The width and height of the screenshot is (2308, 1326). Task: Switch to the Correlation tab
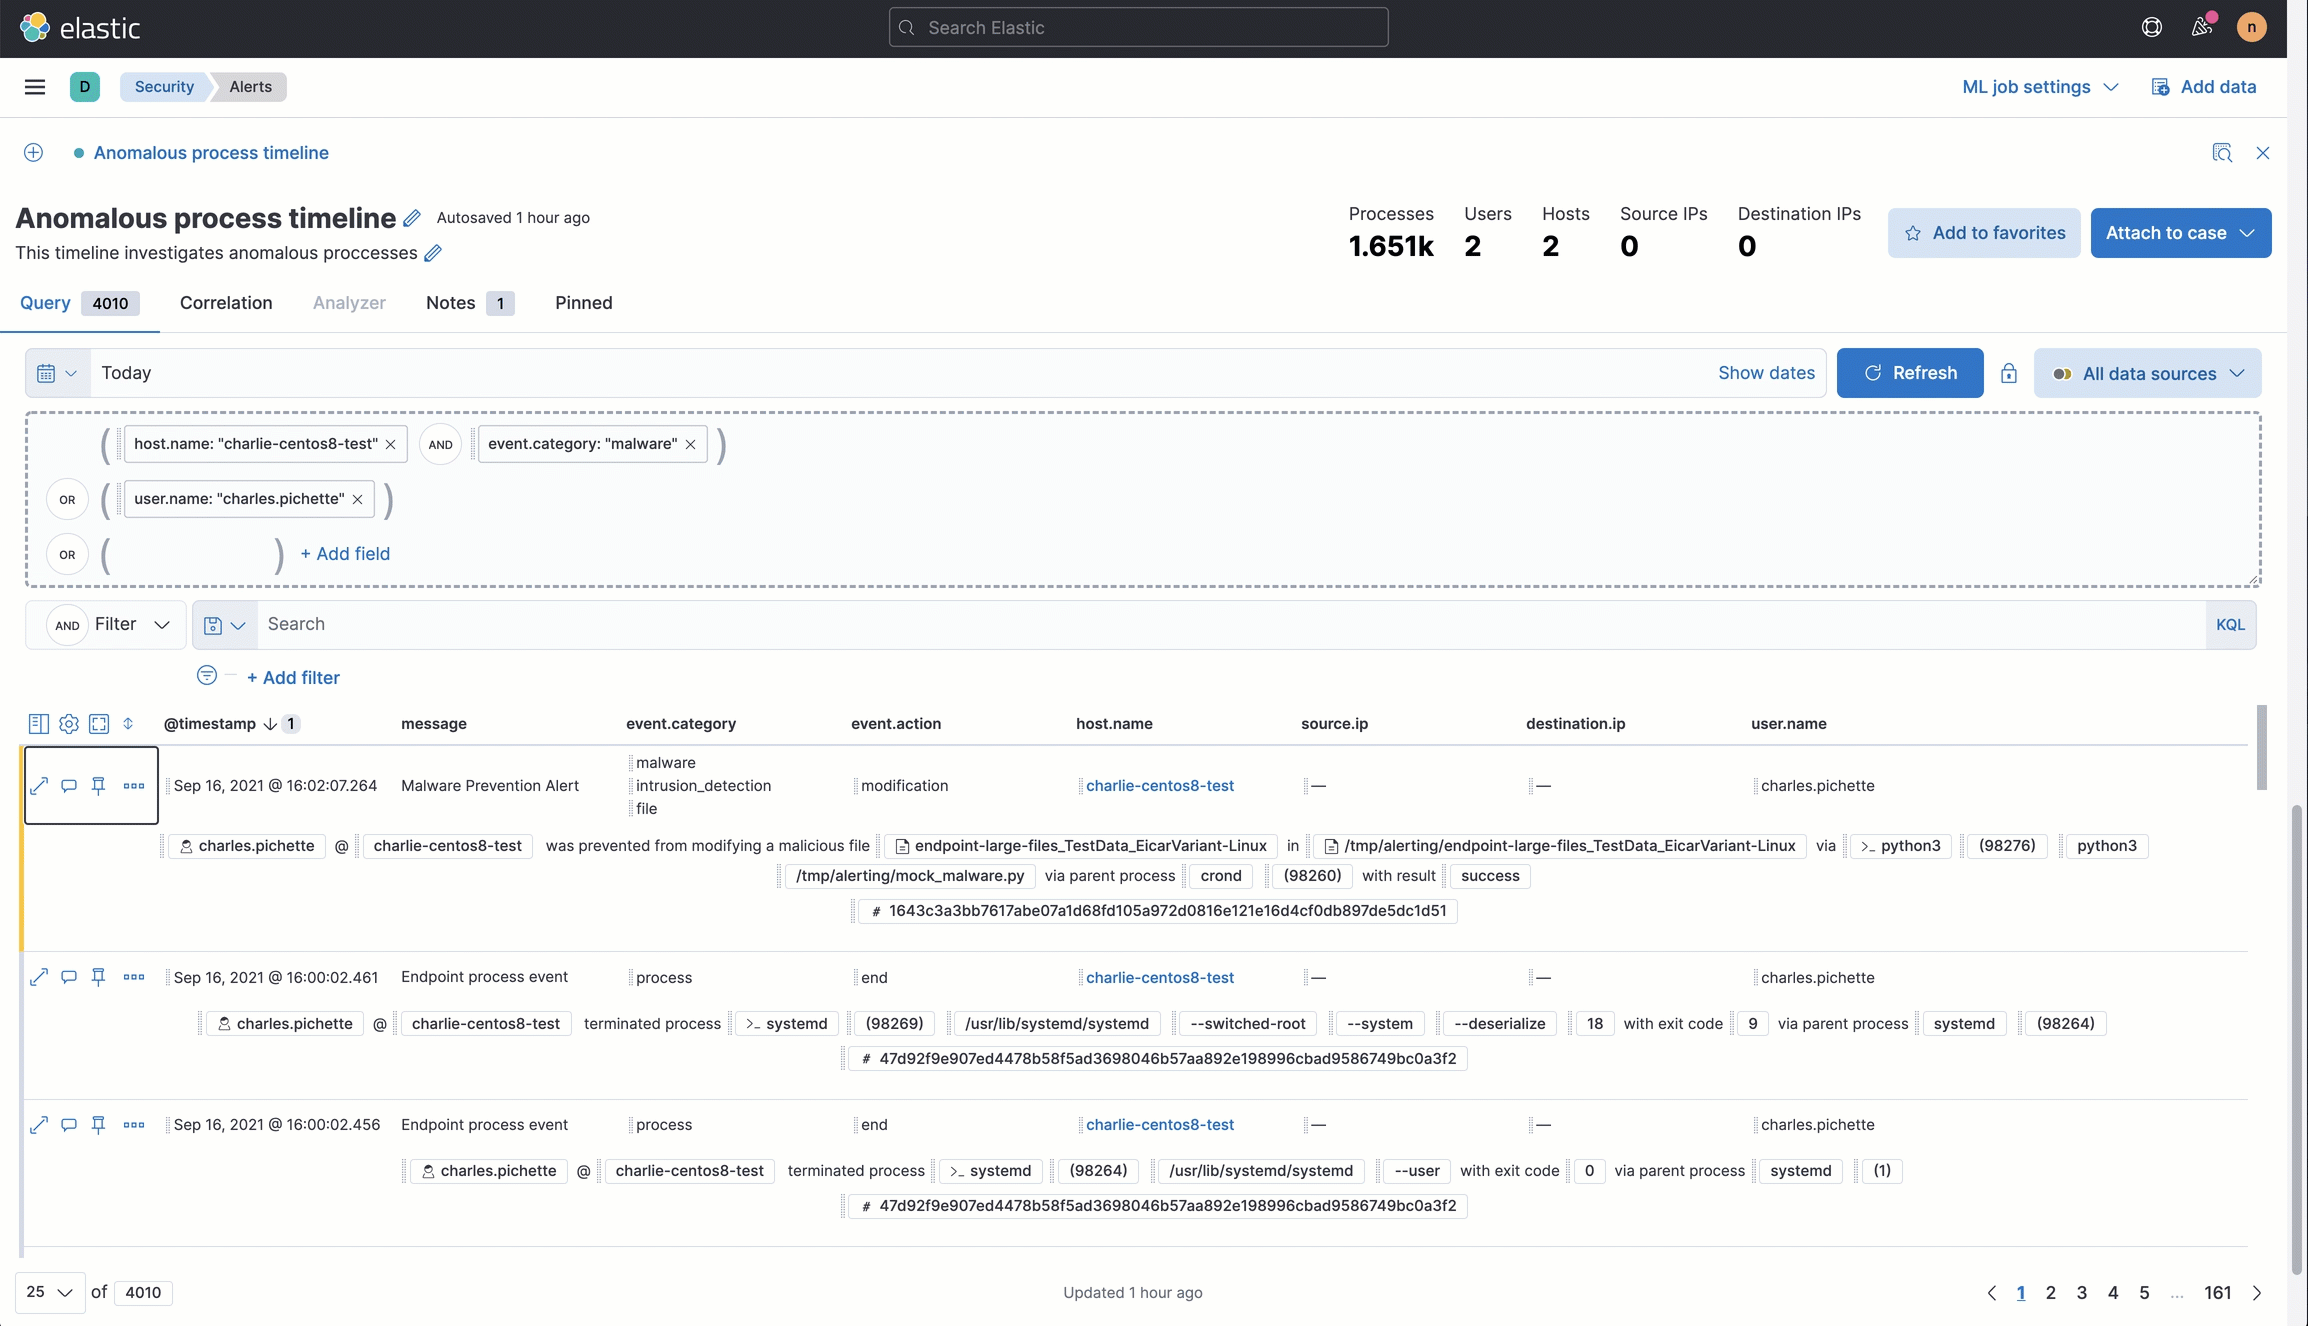[x=225, y=303]
